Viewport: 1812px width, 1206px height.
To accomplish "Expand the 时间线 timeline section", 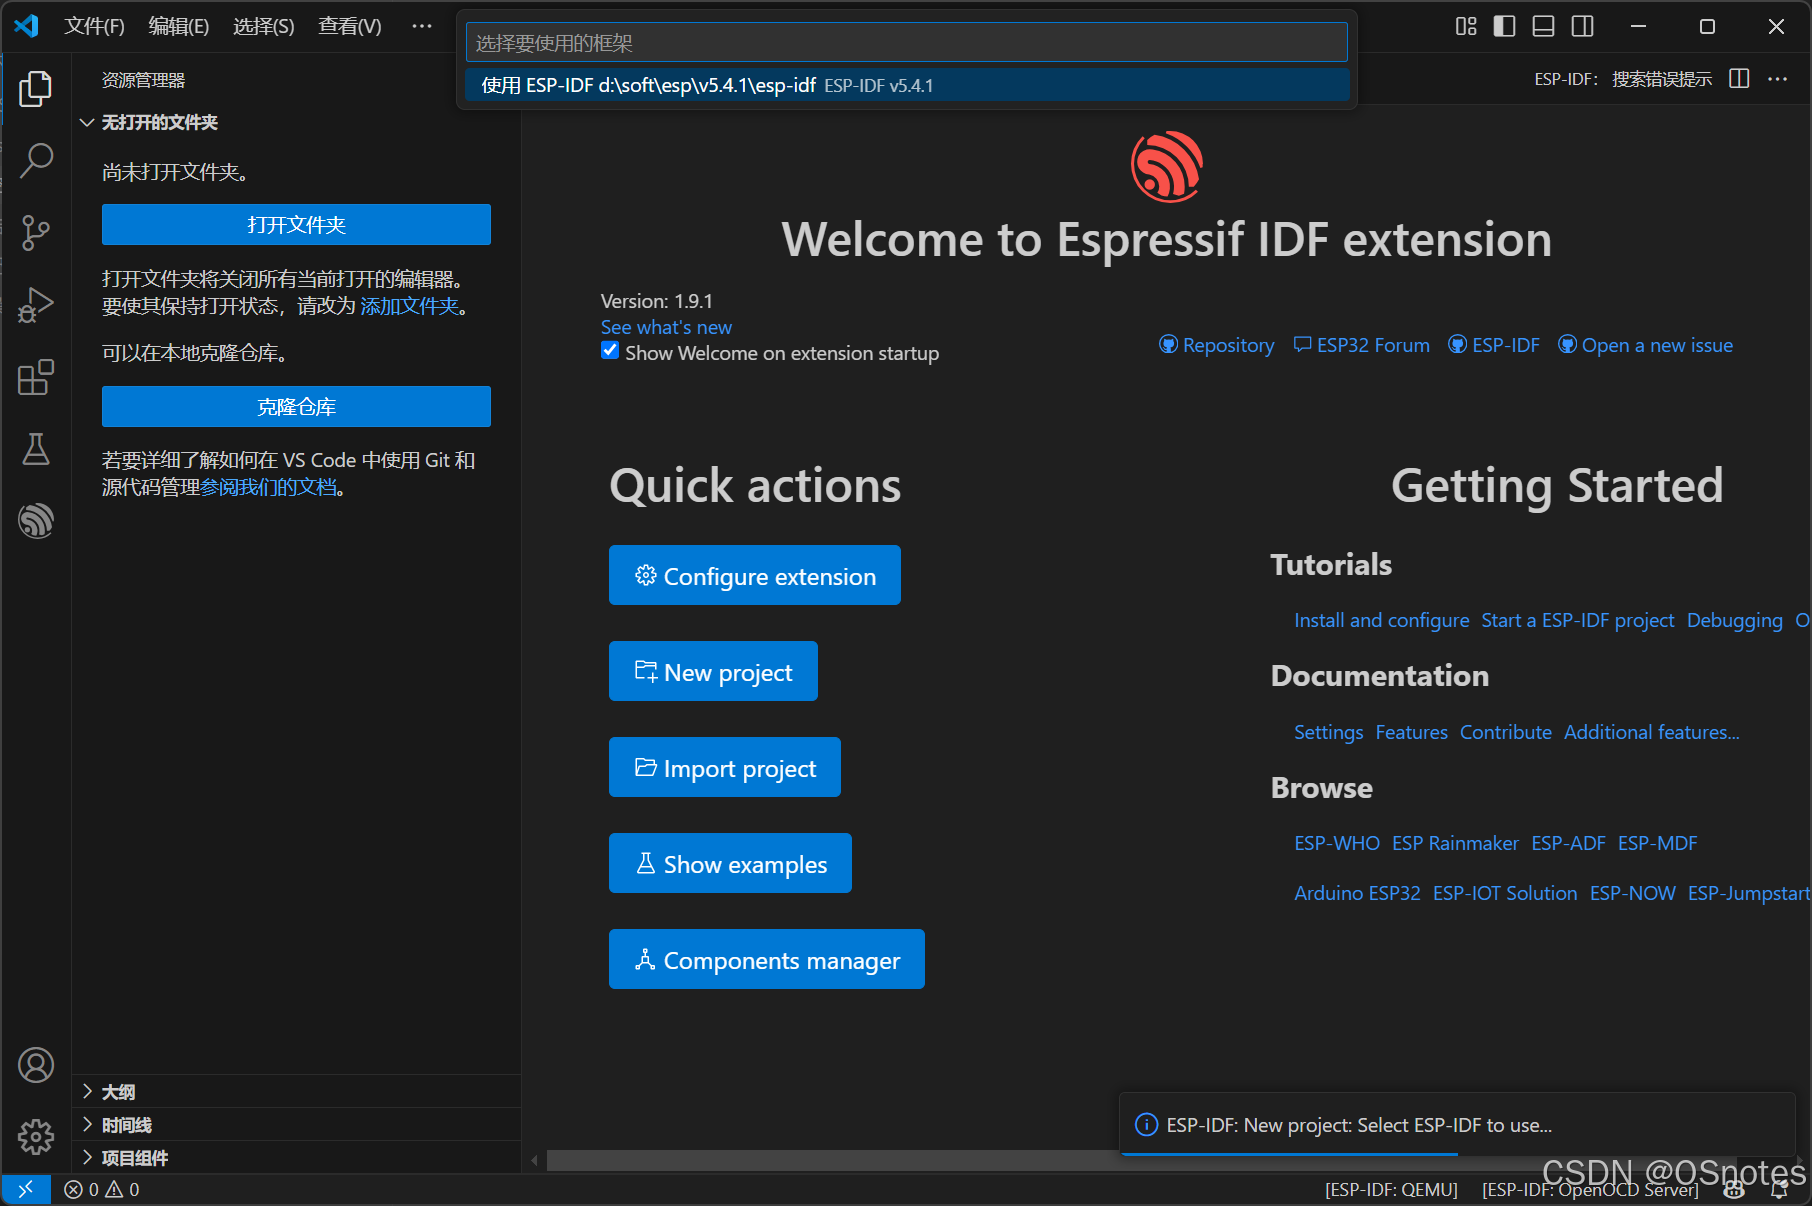I will [126, 1125].
